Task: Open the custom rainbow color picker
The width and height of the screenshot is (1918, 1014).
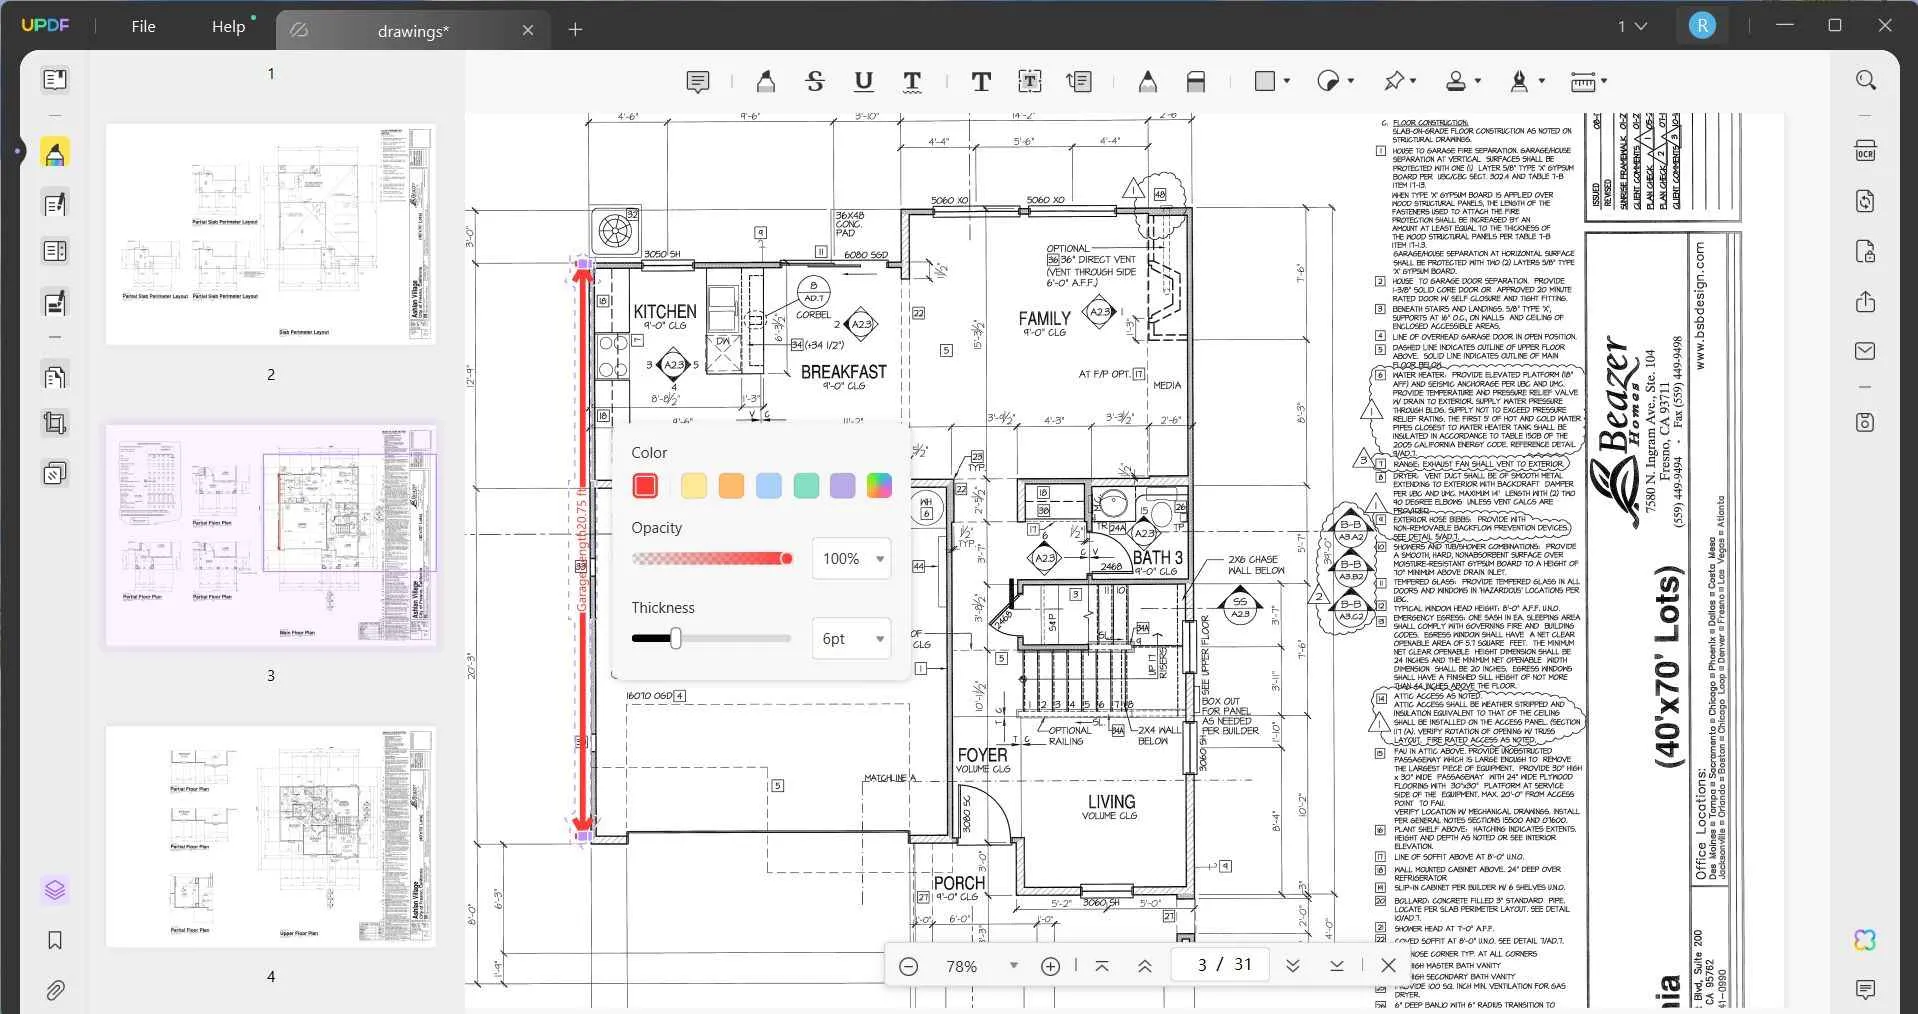Action: pos(879,486)
